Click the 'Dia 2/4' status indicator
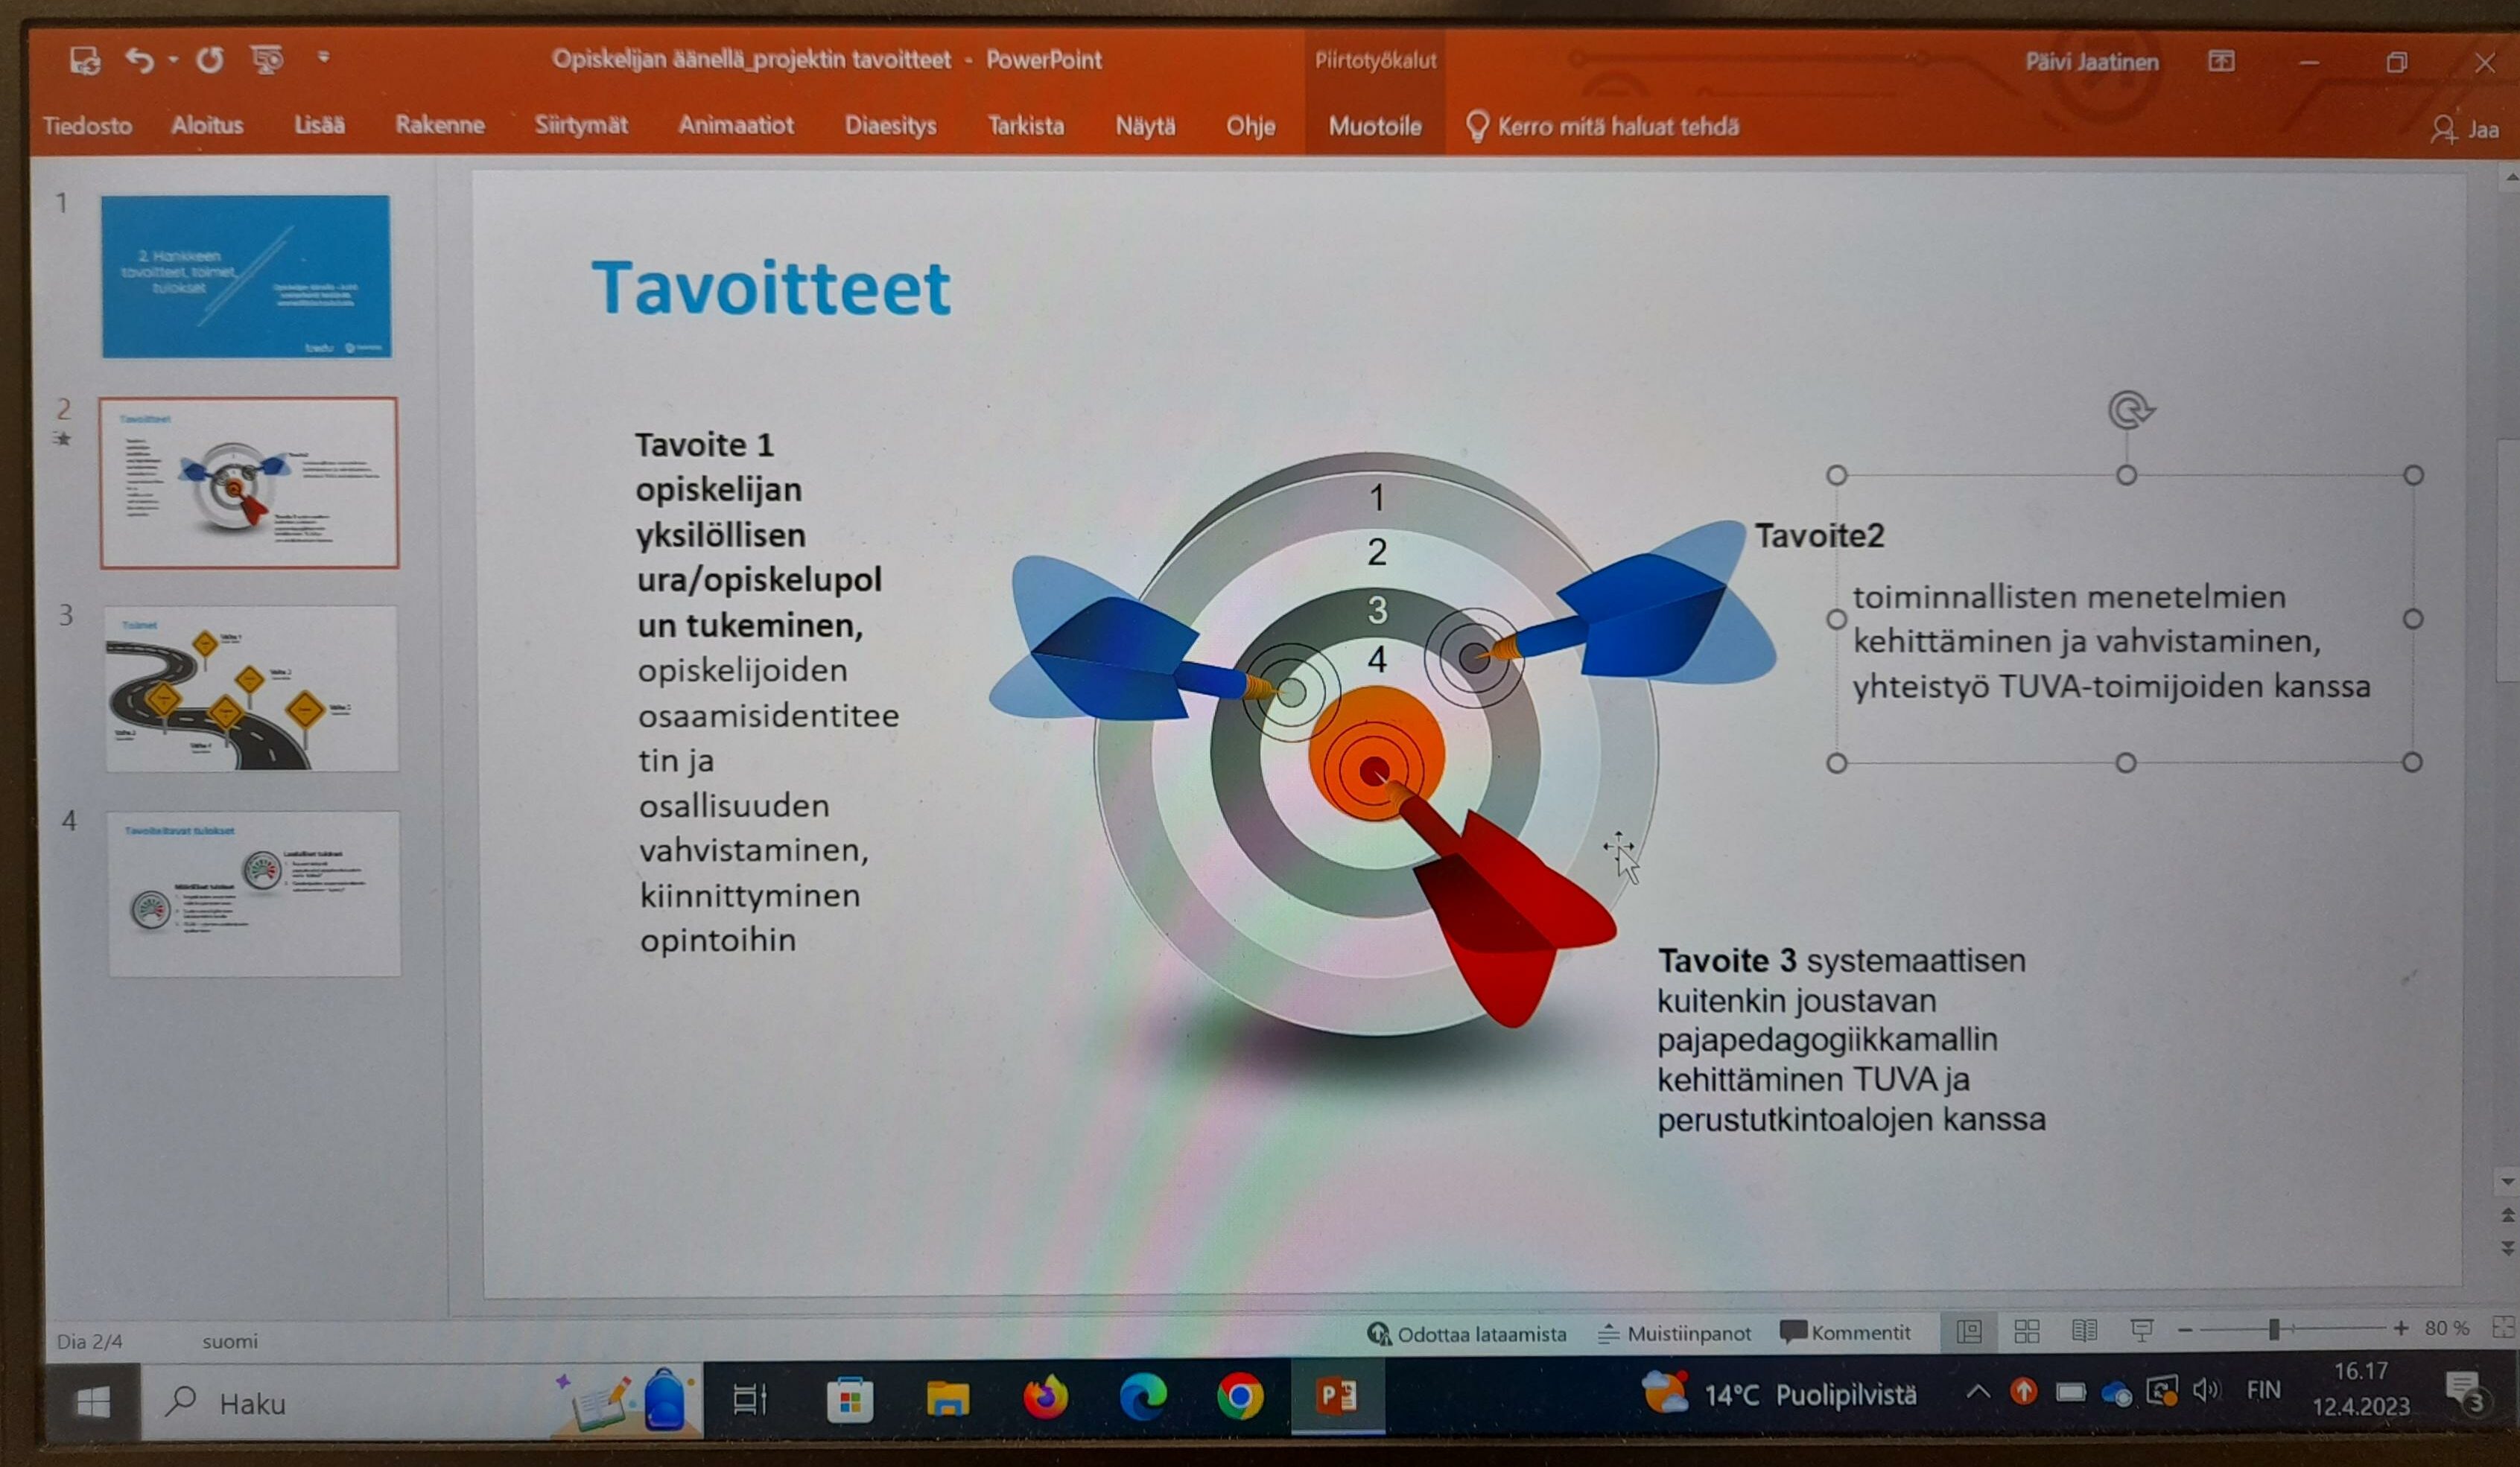Image resolution: width=2520 pixels, height=1467 pixels. click(89, 1341)
